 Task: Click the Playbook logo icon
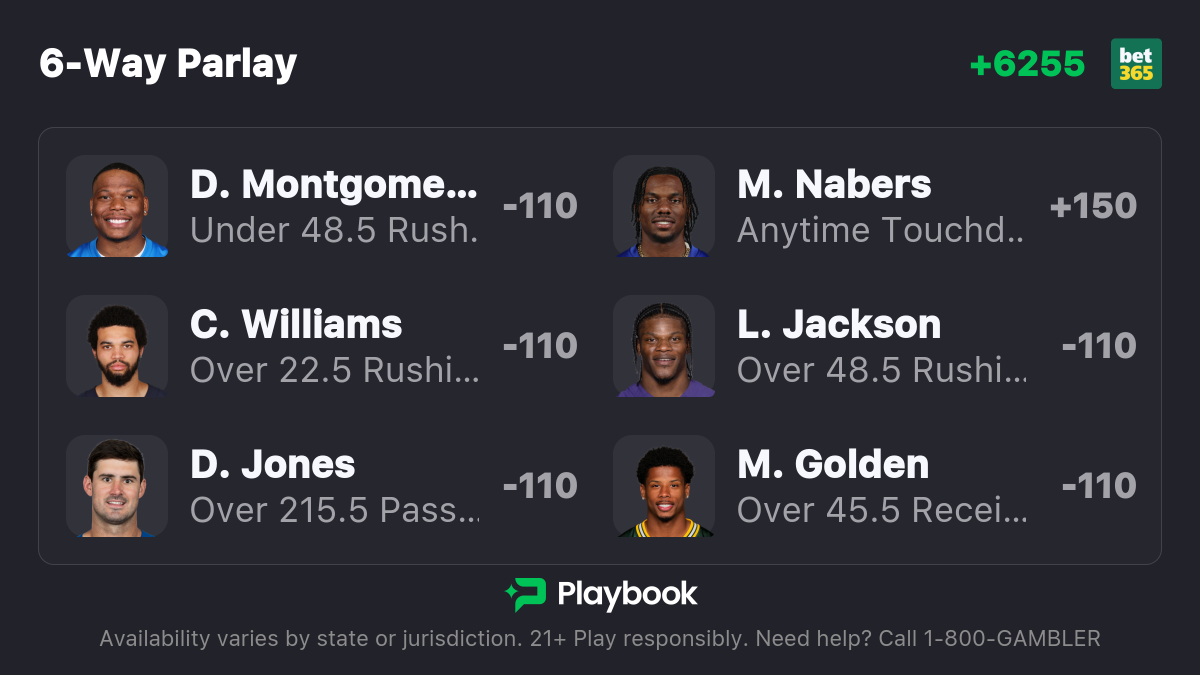[x=525, y=595]
